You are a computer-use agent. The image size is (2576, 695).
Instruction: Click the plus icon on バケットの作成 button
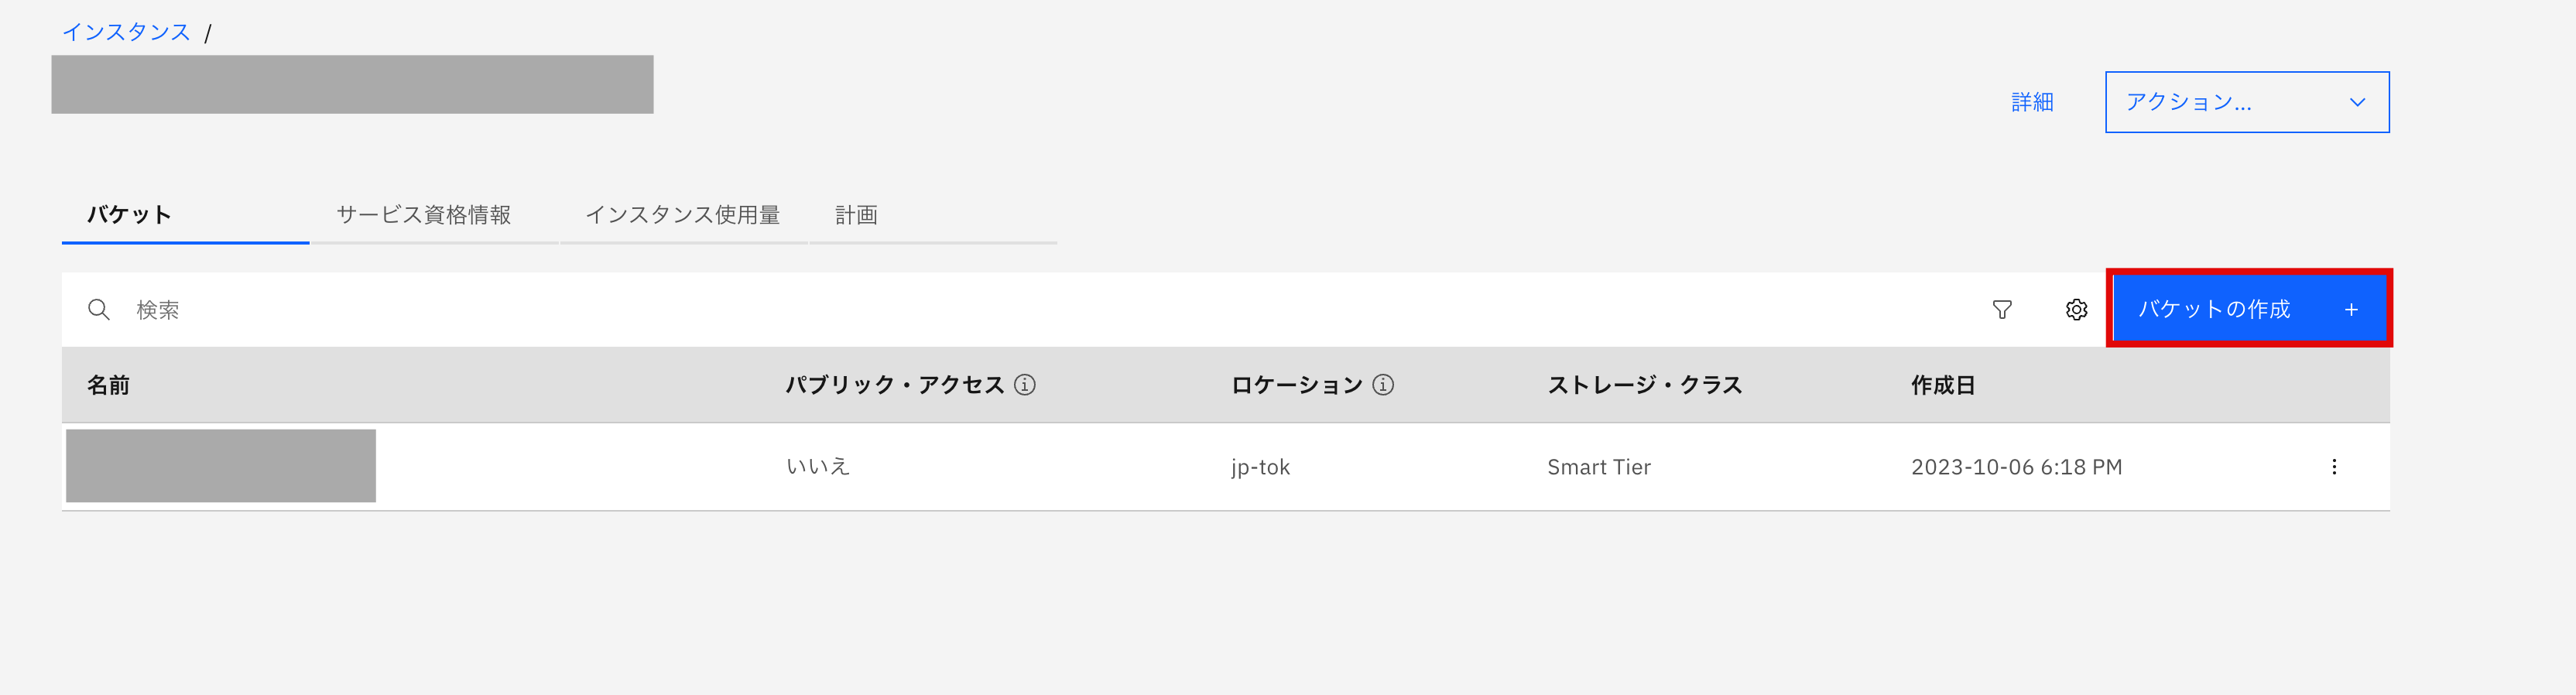click(2352, 309)
